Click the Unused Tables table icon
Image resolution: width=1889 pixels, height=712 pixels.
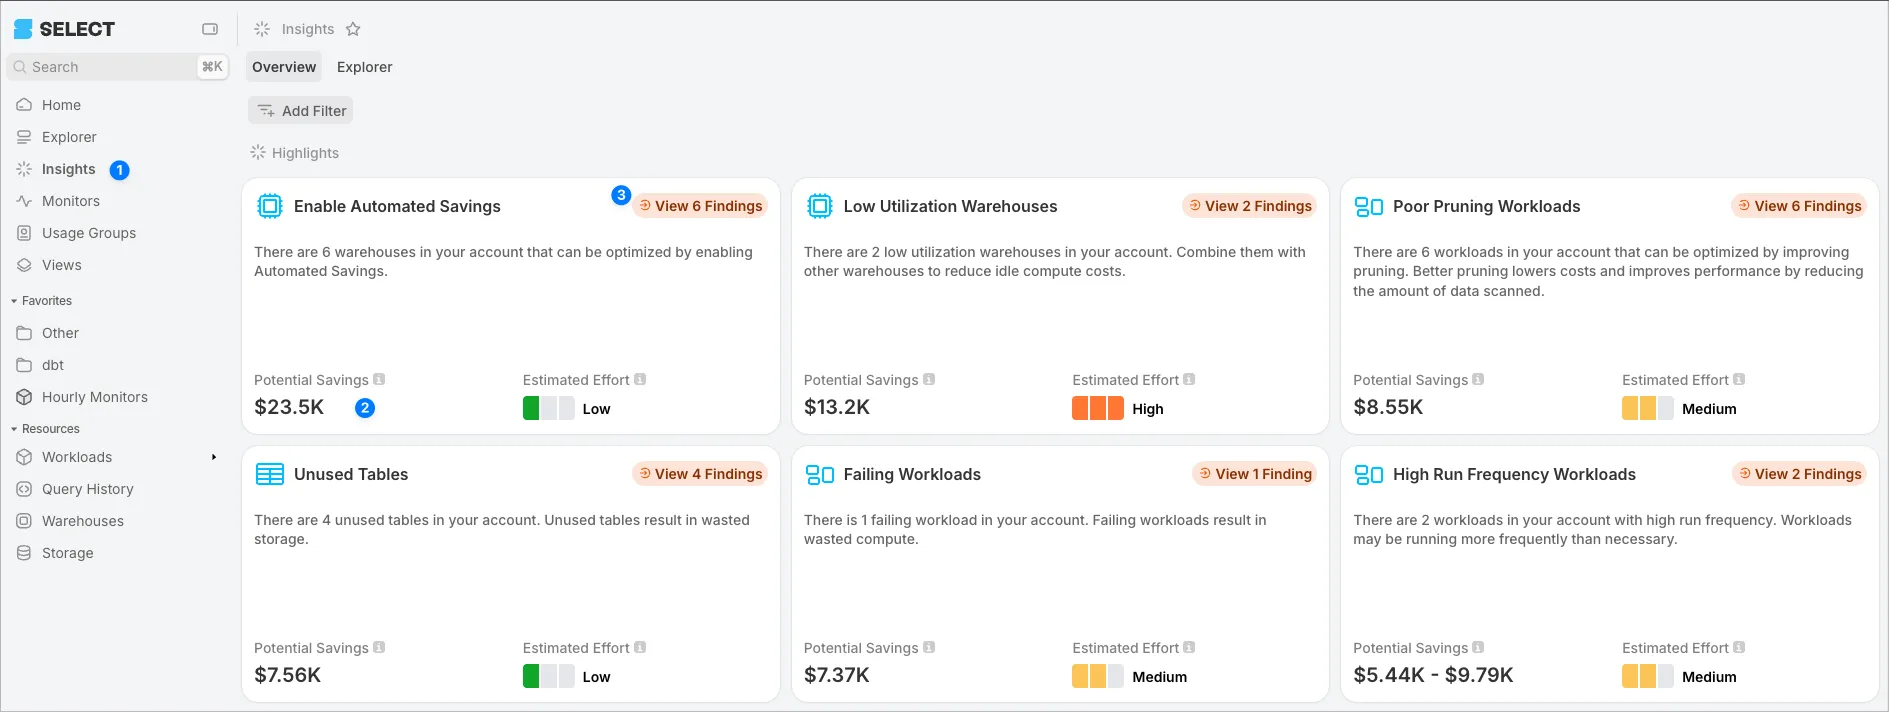pyautogui.click(x=270, y=474)
